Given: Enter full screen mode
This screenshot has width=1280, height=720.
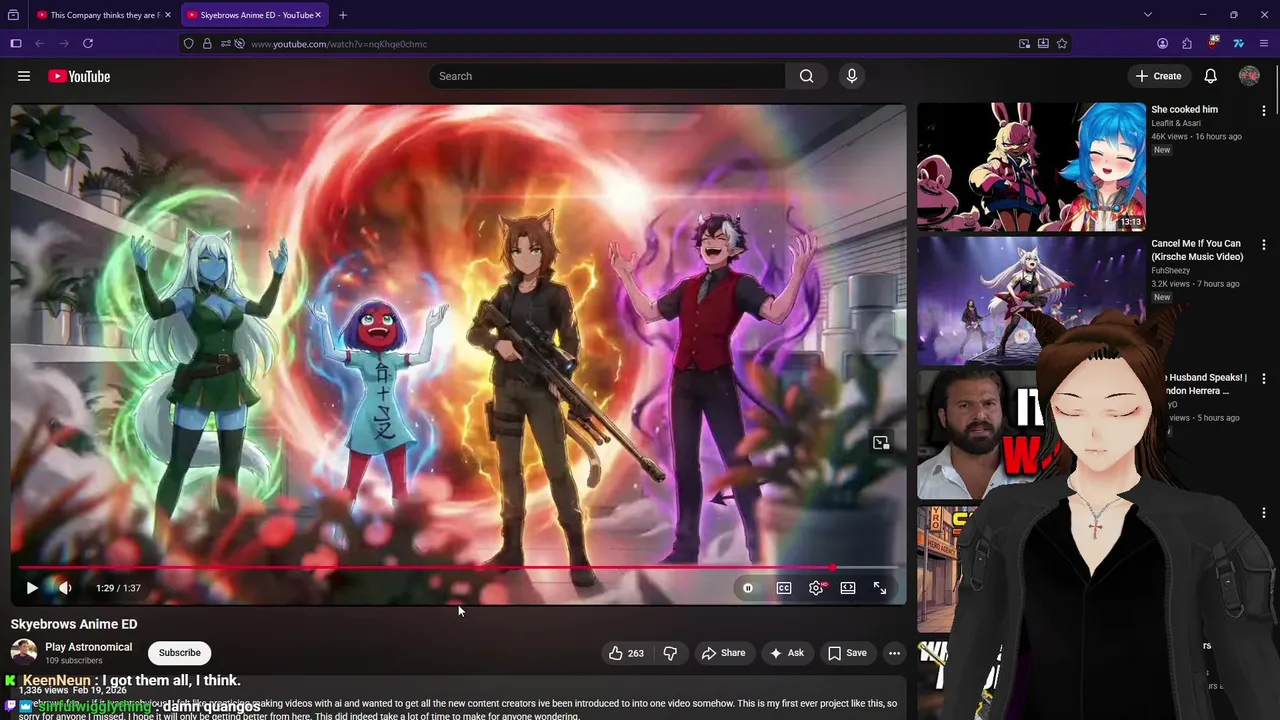Looking at the screenshot, I should 880,588.
